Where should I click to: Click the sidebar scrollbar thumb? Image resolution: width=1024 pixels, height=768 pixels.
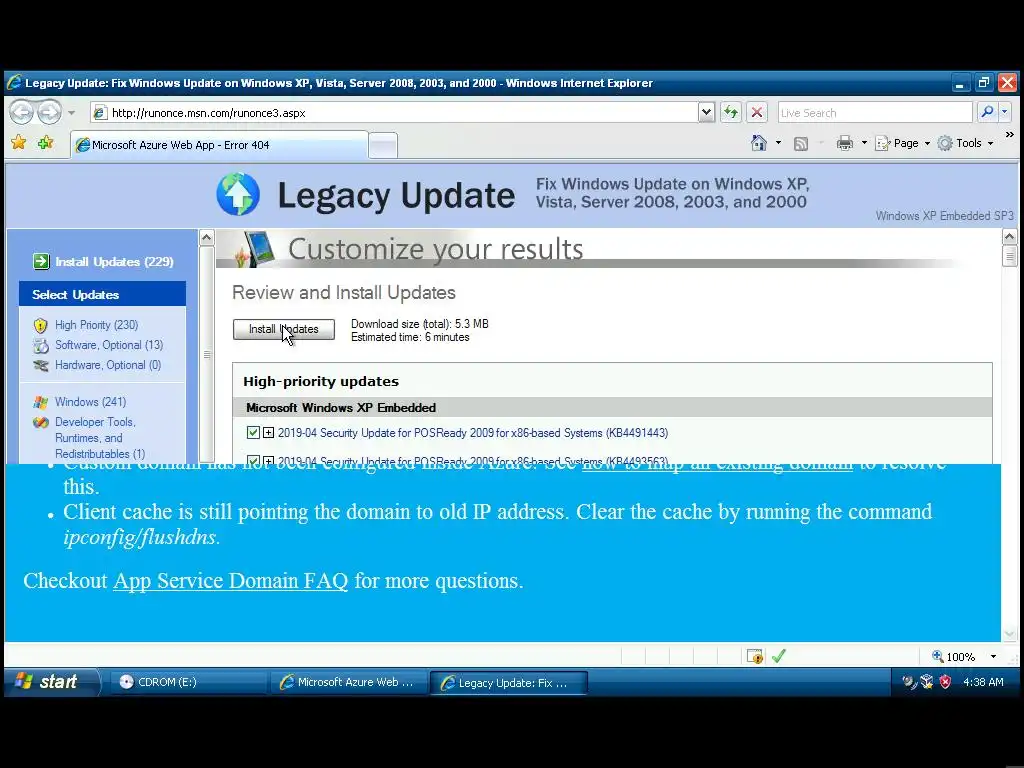tap(206, 354)
